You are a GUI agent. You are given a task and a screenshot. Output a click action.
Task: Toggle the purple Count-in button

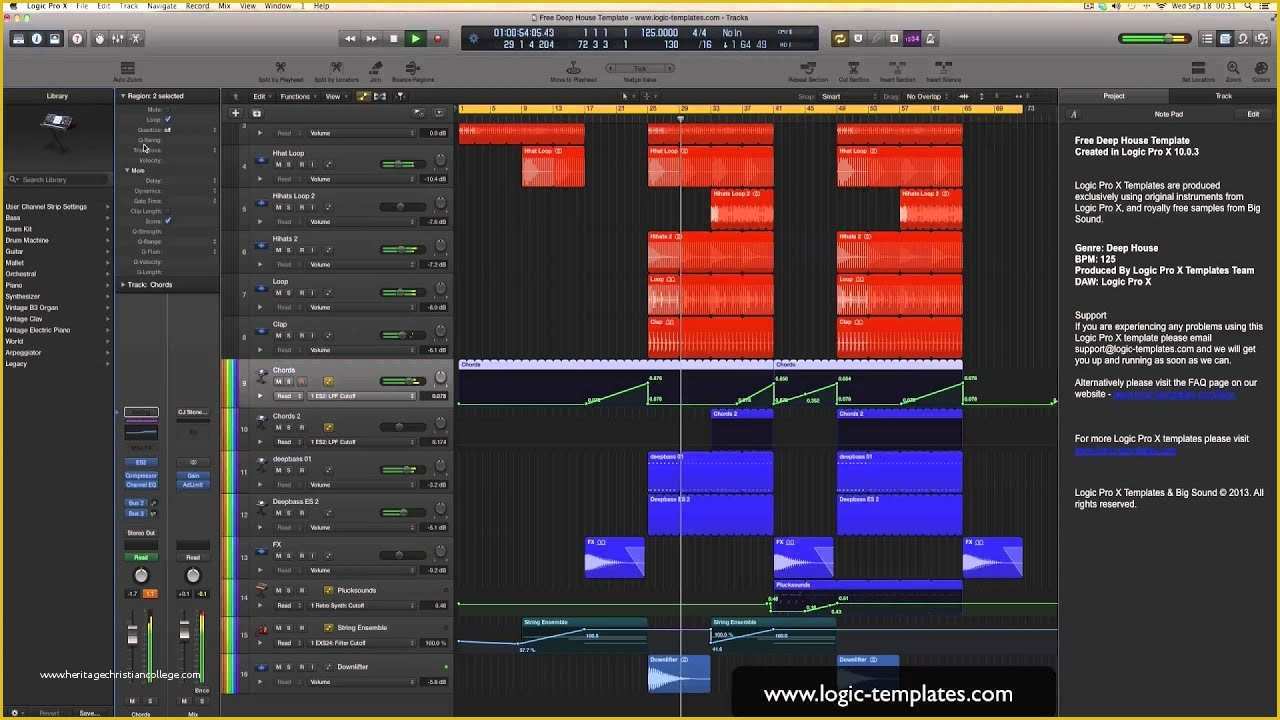point(912,39)
